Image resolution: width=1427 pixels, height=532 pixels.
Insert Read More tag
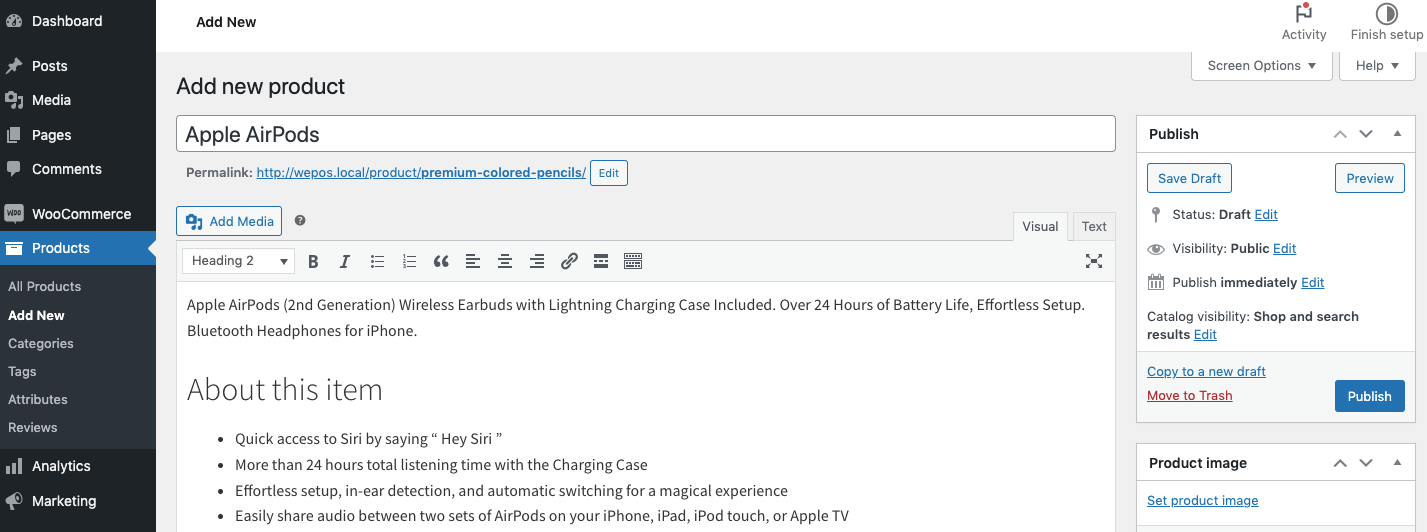tap(601, 261)
